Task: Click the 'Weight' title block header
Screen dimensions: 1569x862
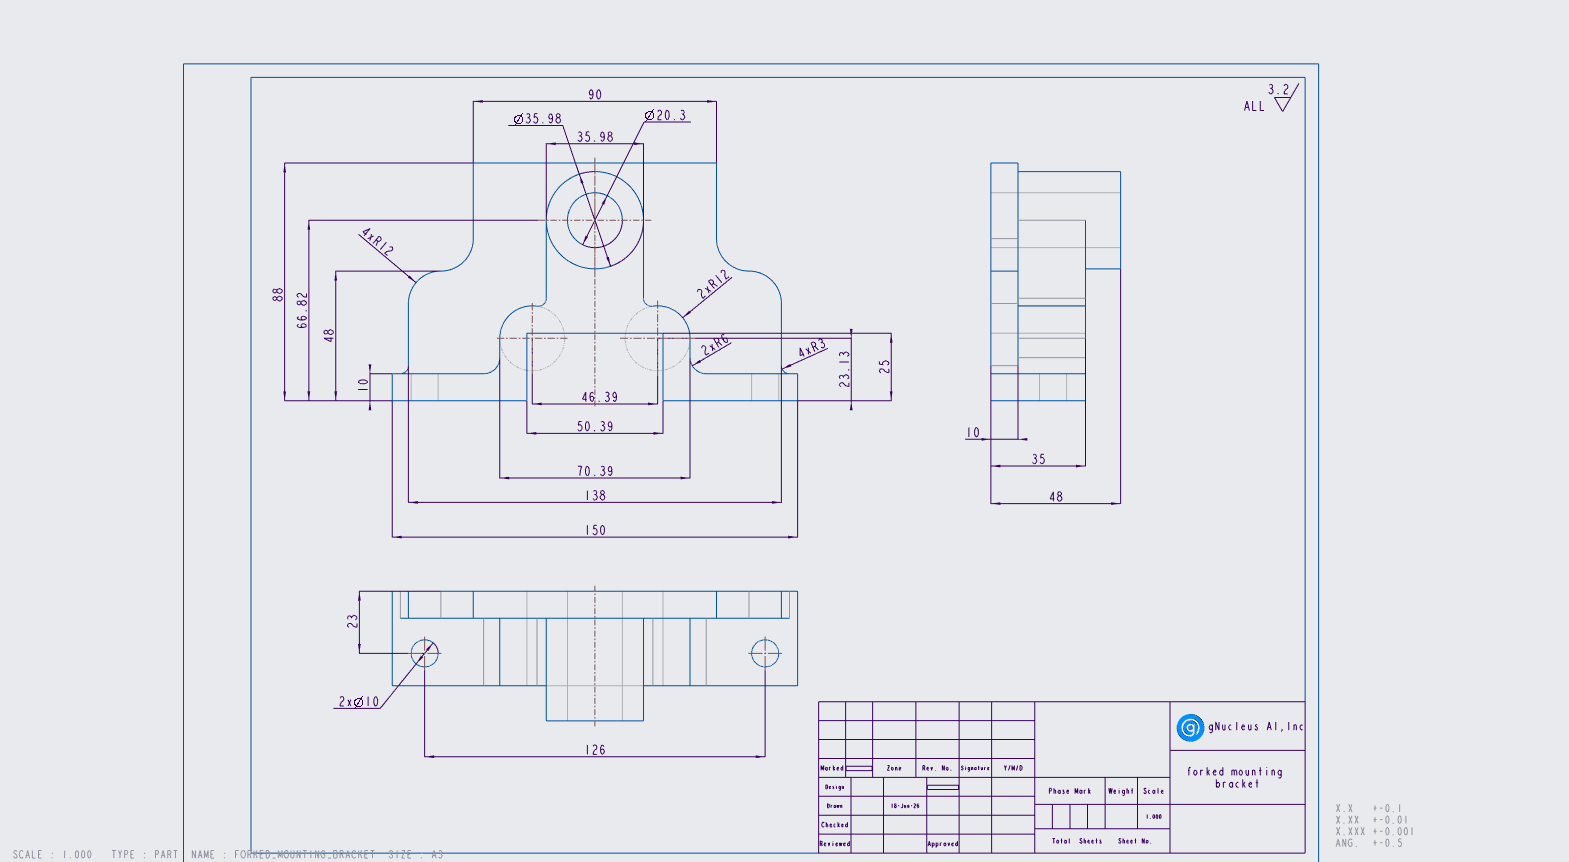Action: [x=1120, y=791]
